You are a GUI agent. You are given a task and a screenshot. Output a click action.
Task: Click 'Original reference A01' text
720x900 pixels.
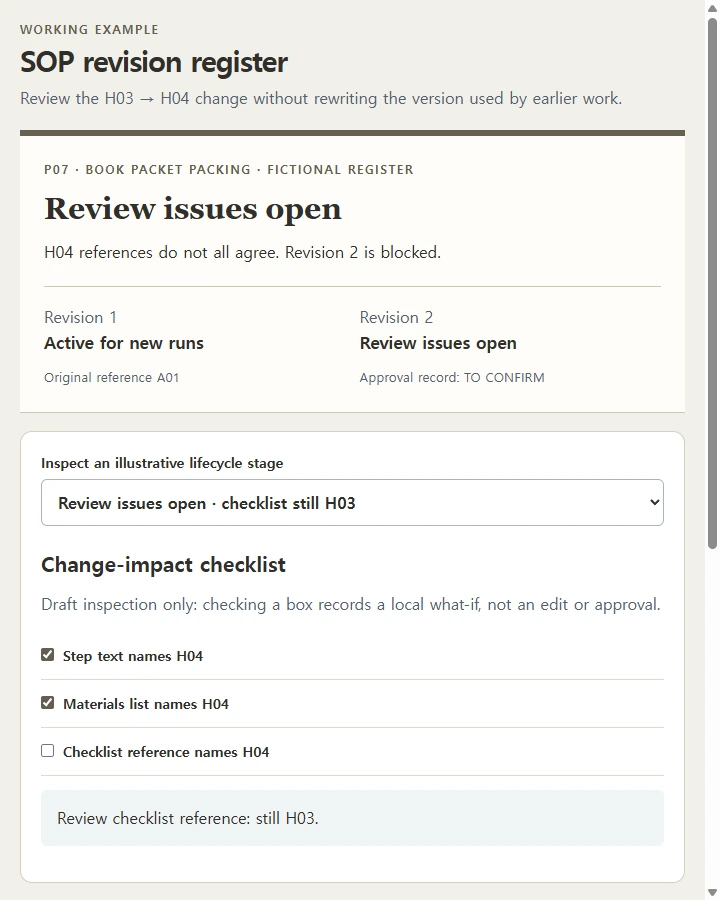(x=111, y=378)
